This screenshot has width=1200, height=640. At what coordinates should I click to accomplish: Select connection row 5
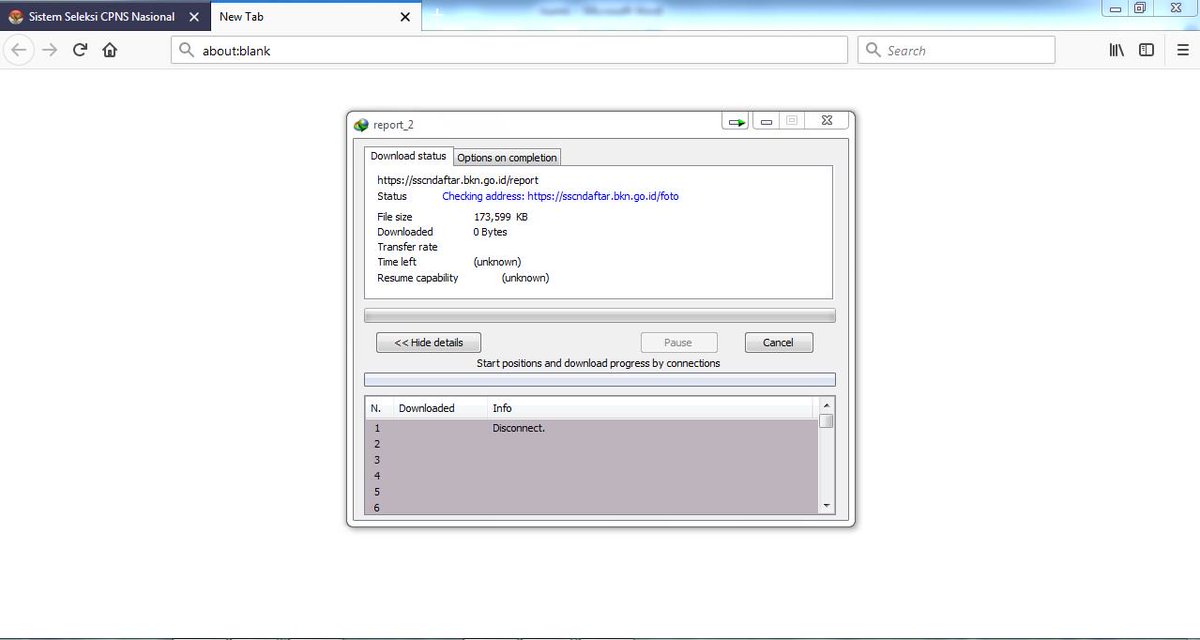pyautogui.click(x=591, y=492)
